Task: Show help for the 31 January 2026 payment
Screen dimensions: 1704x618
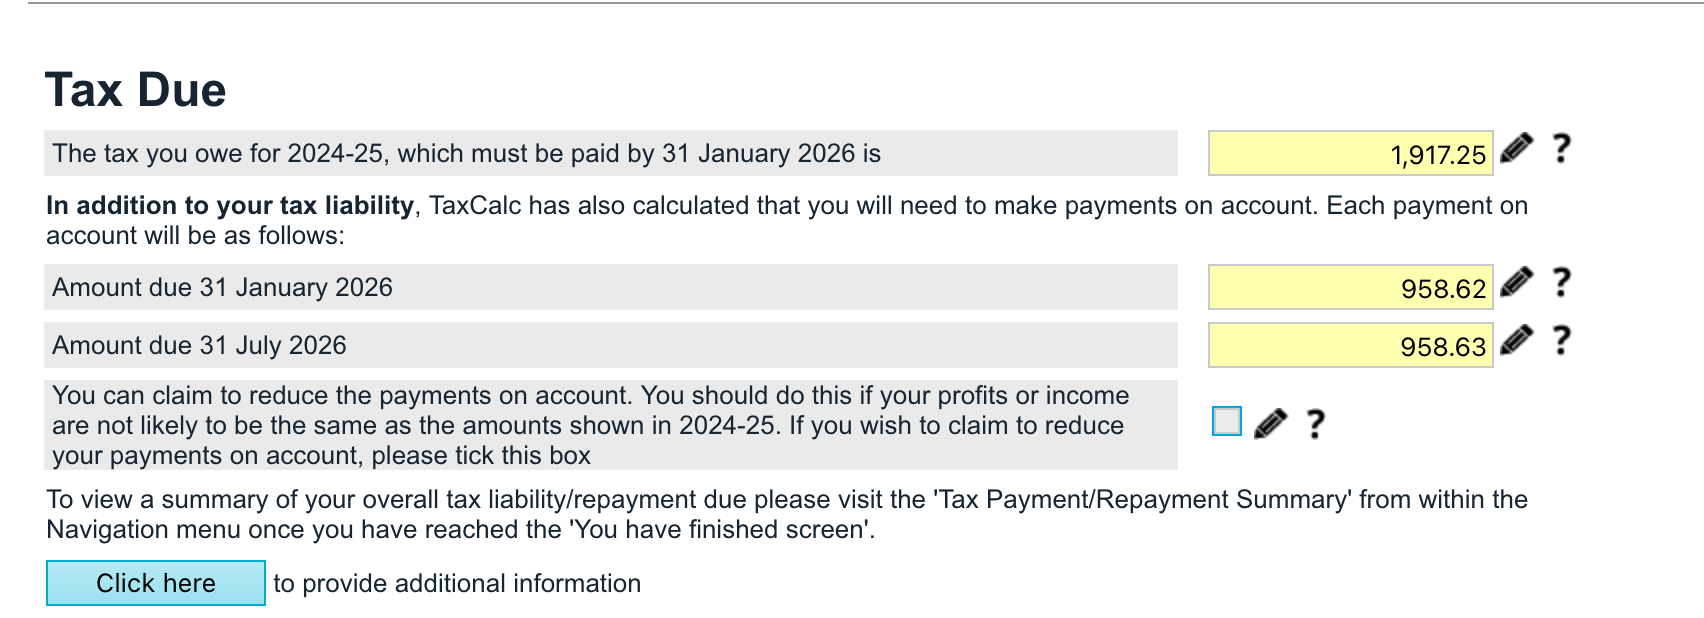Action: click(1560, 284)
